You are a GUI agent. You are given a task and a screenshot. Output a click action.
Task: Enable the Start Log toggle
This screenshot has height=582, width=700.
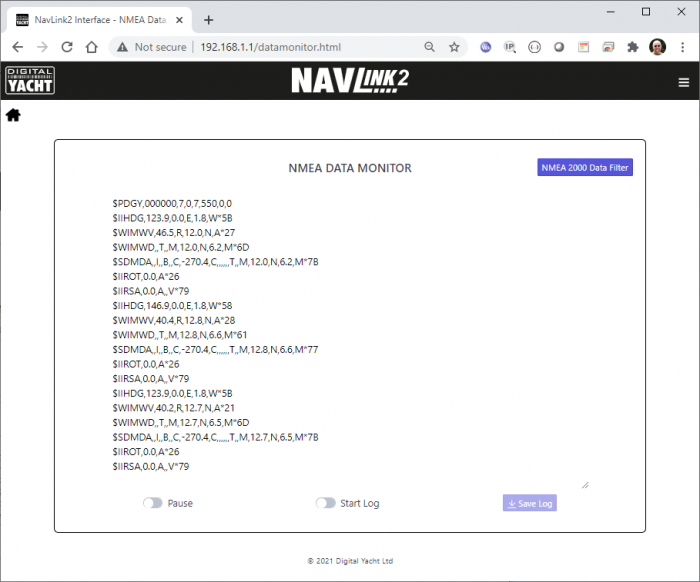pos(325,503)
